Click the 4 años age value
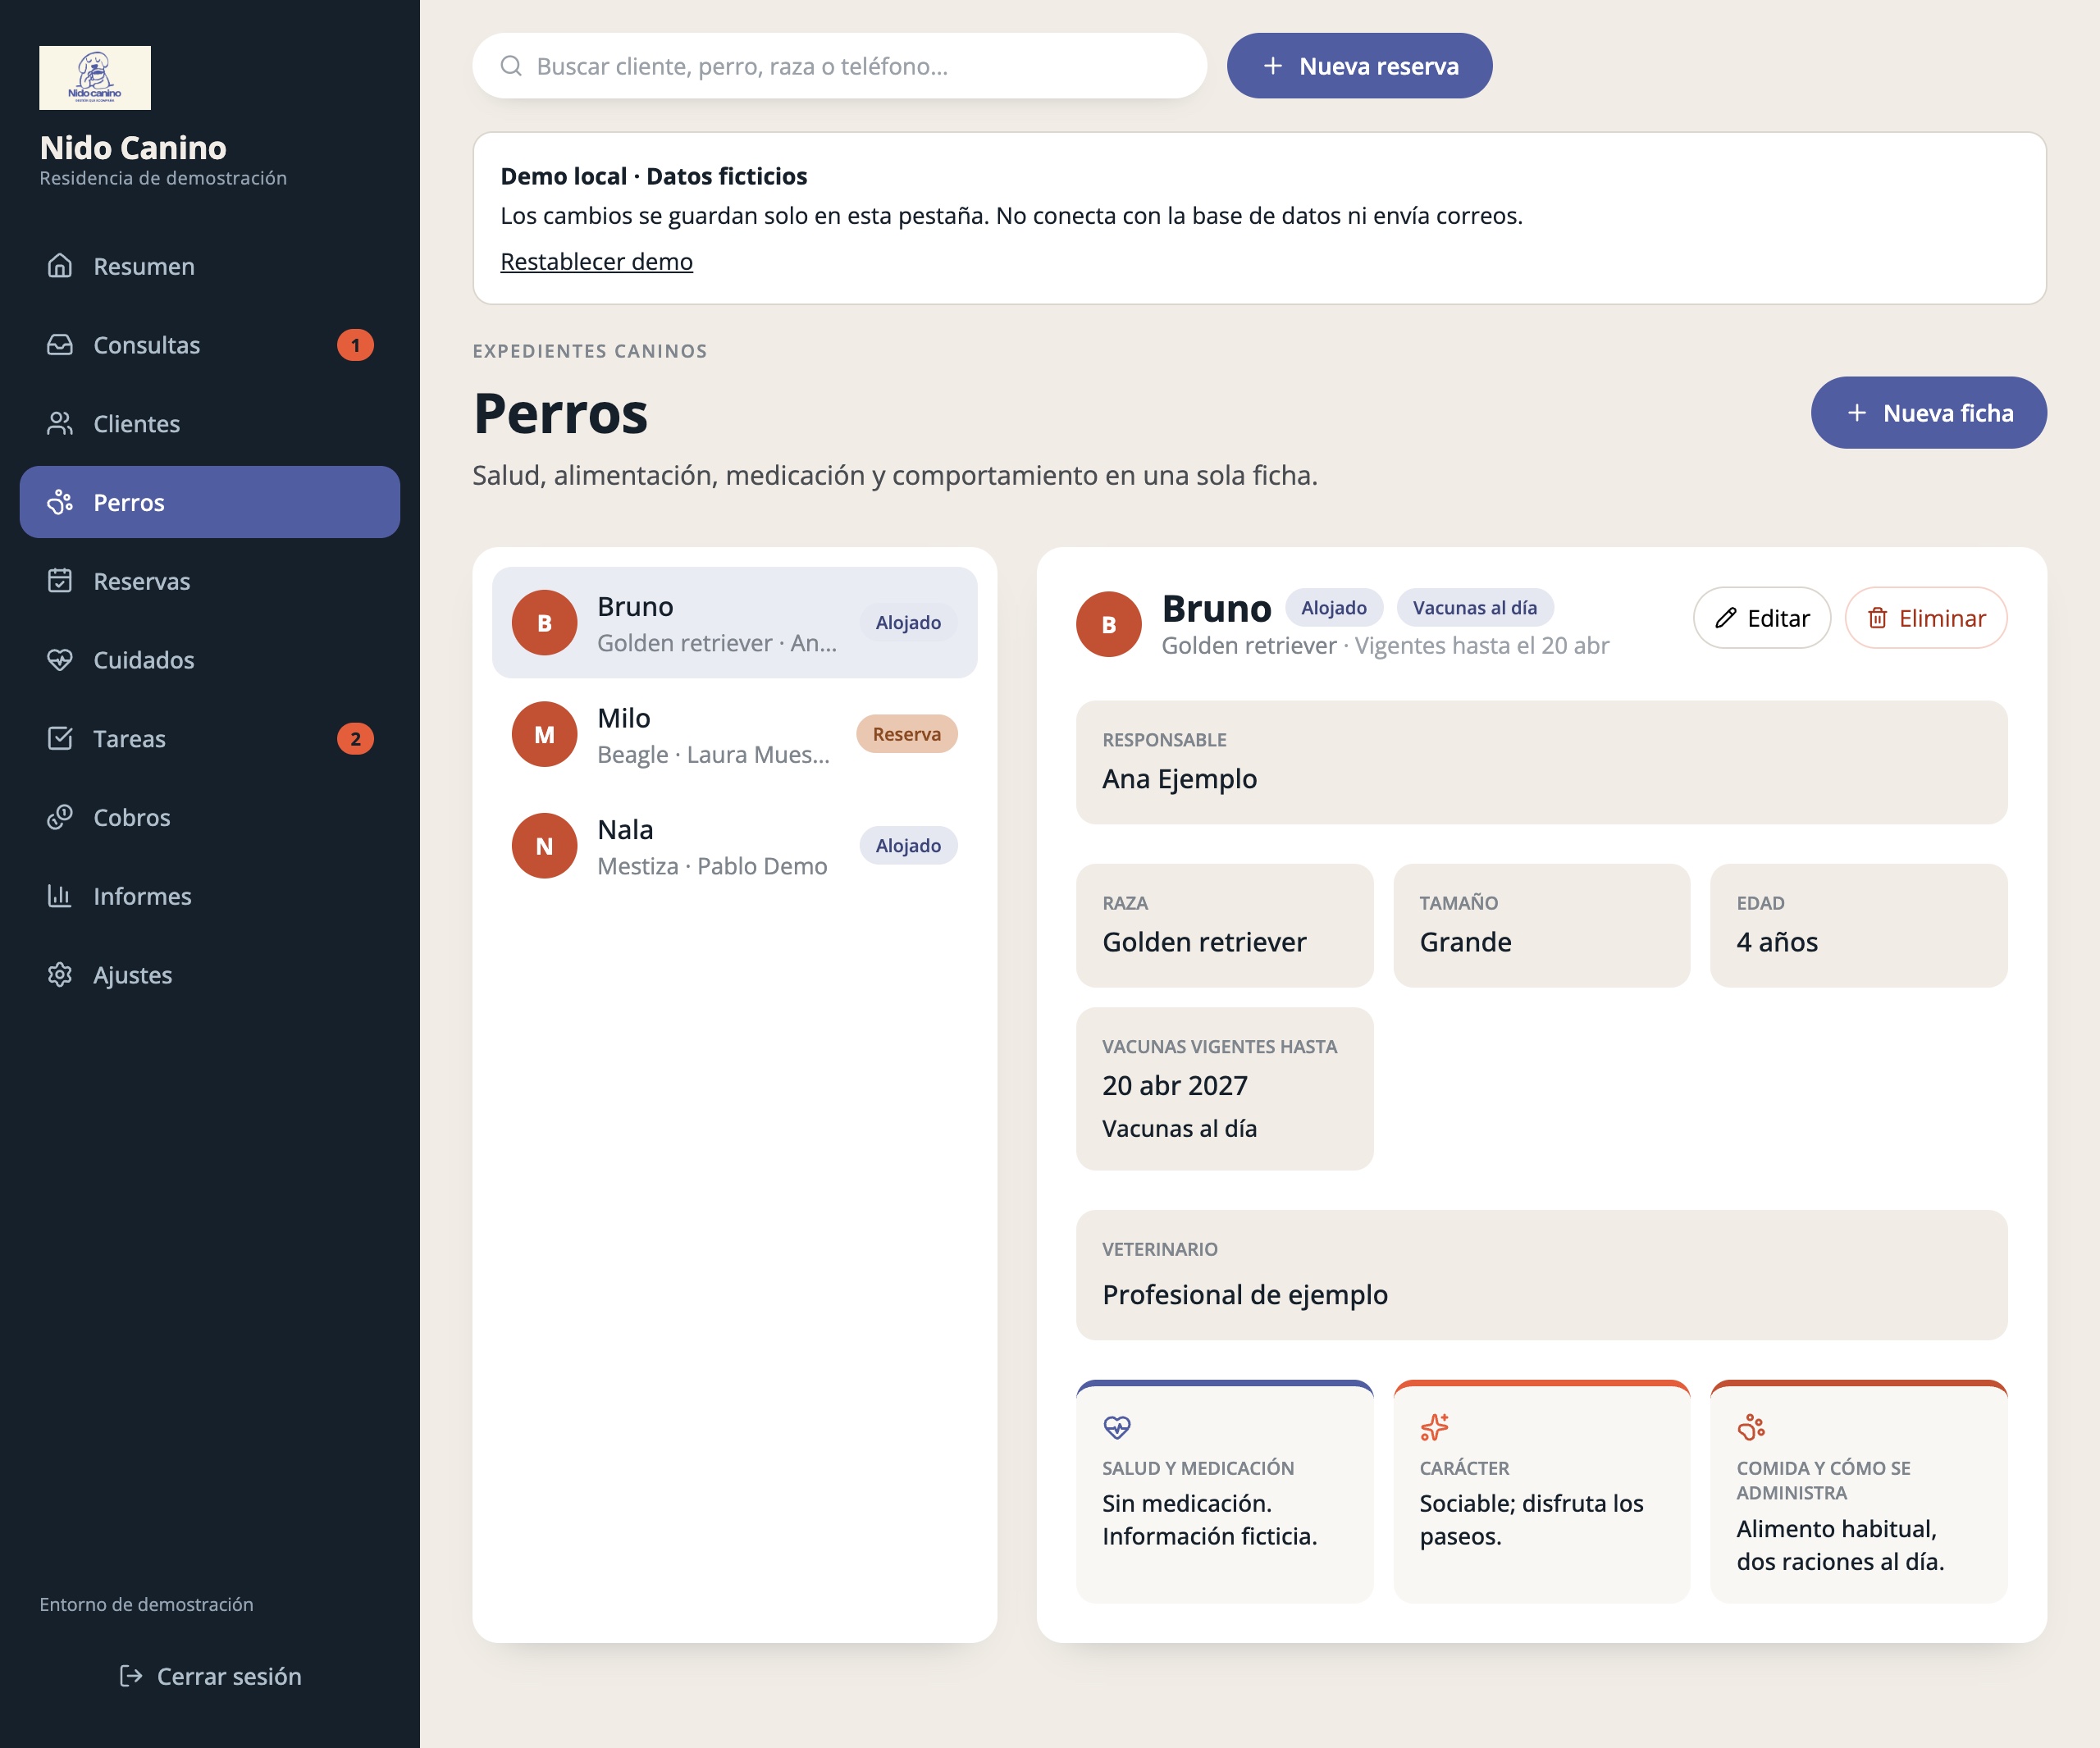The image size is (2100, 1748). click(x=1777, y=942)
